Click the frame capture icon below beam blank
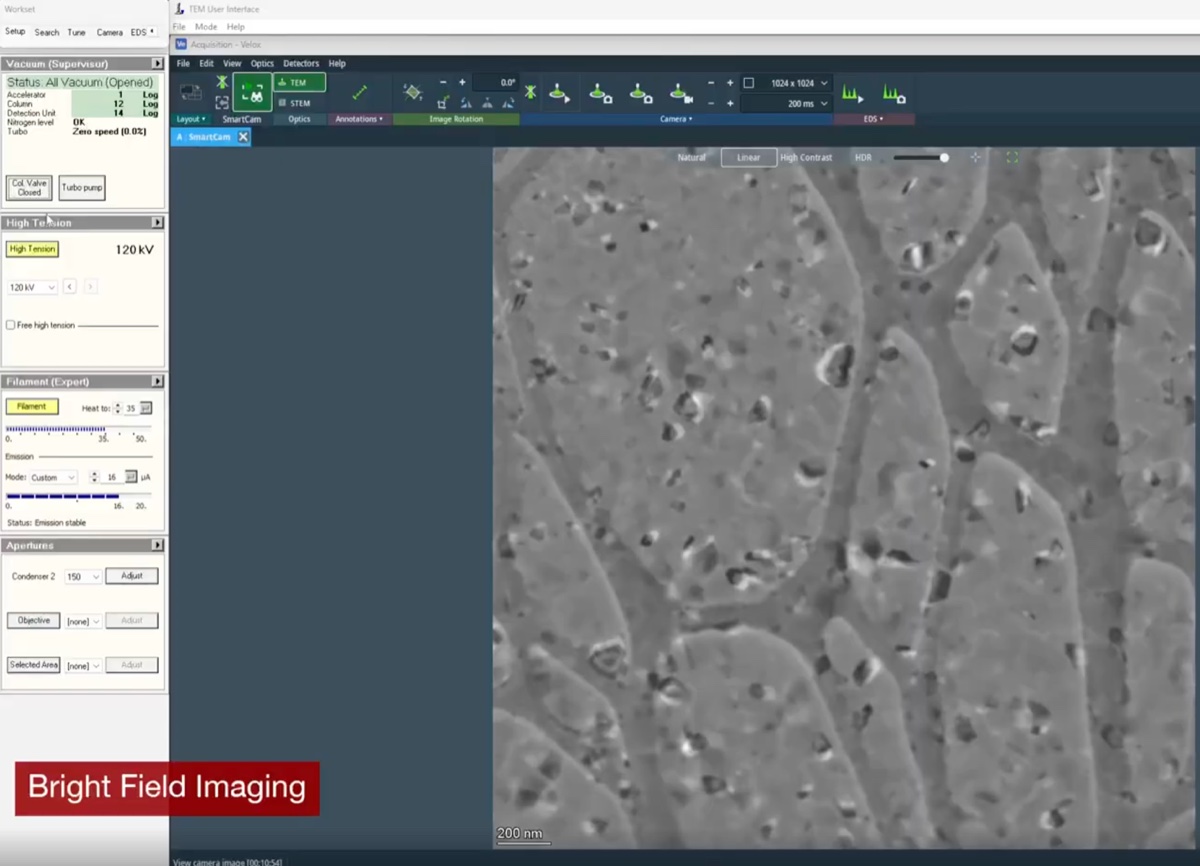The height and width of the screenshot is (866, 1200). pyautogui.click(x=222, y=102)
